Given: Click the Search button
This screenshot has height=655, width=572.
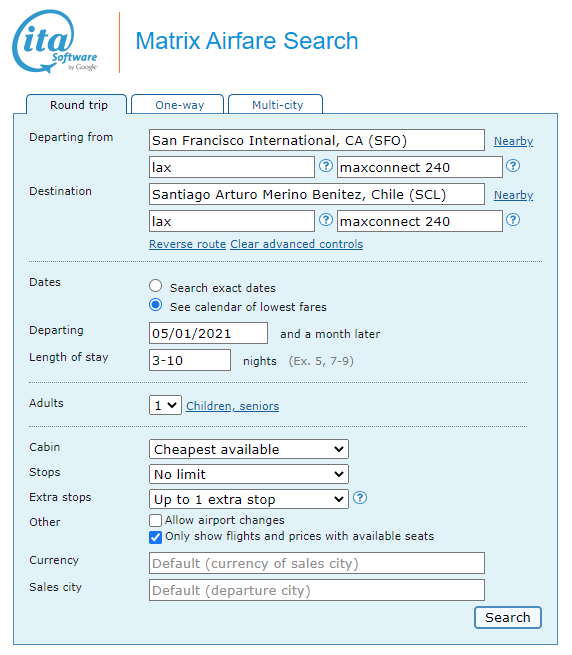Looking at the screenshot, I should (508, 617).
